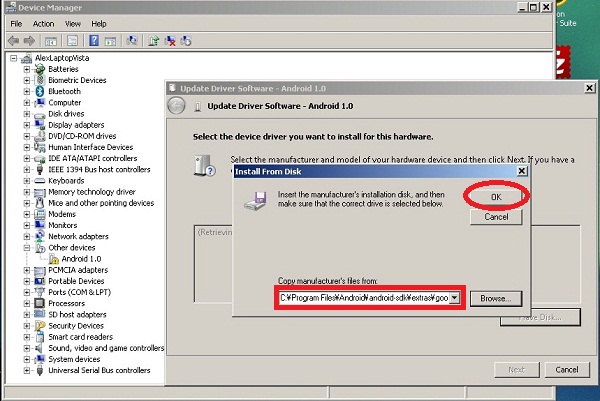Click the Show/Hide console tree toolbar icon
The height and width of the screenshot is (401, 600).
tap(51, 41)
